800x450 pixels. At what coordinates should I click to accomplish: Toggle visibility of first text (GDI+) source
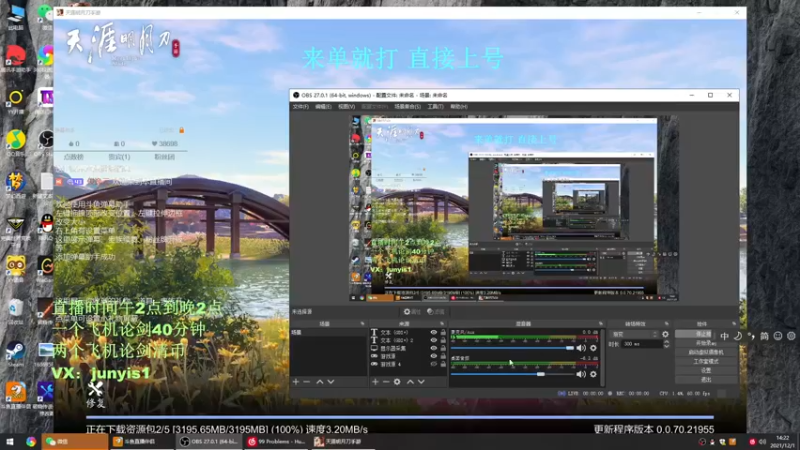(434, 332)
